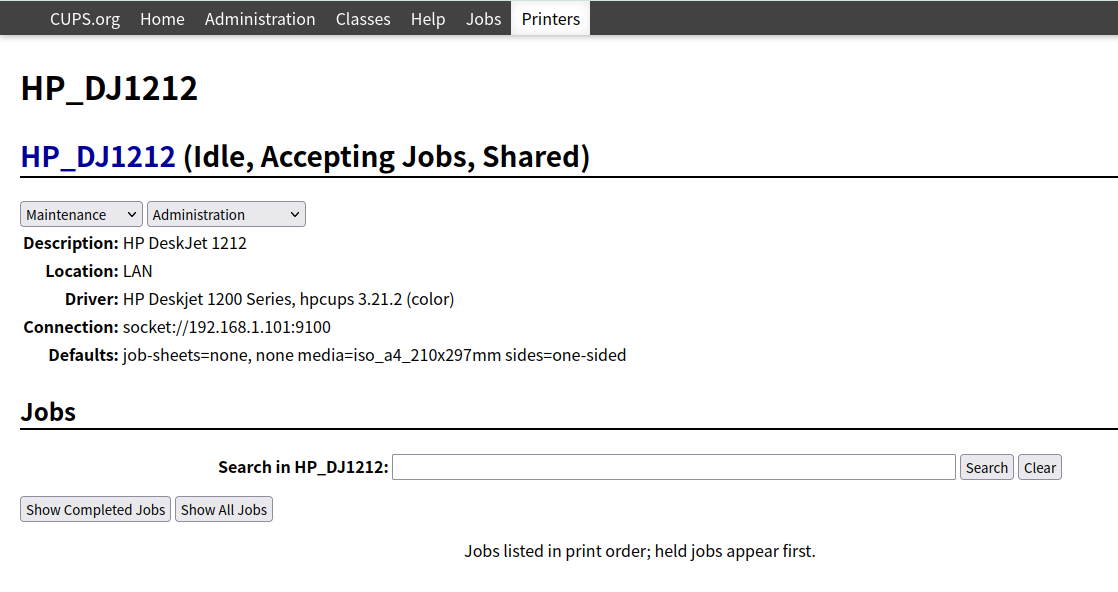This screenshot has height=592, width=1118.
Task: Focus the Search in HP_DJ1212 text field
Action: pyautogui.click(x=673, y=467)
